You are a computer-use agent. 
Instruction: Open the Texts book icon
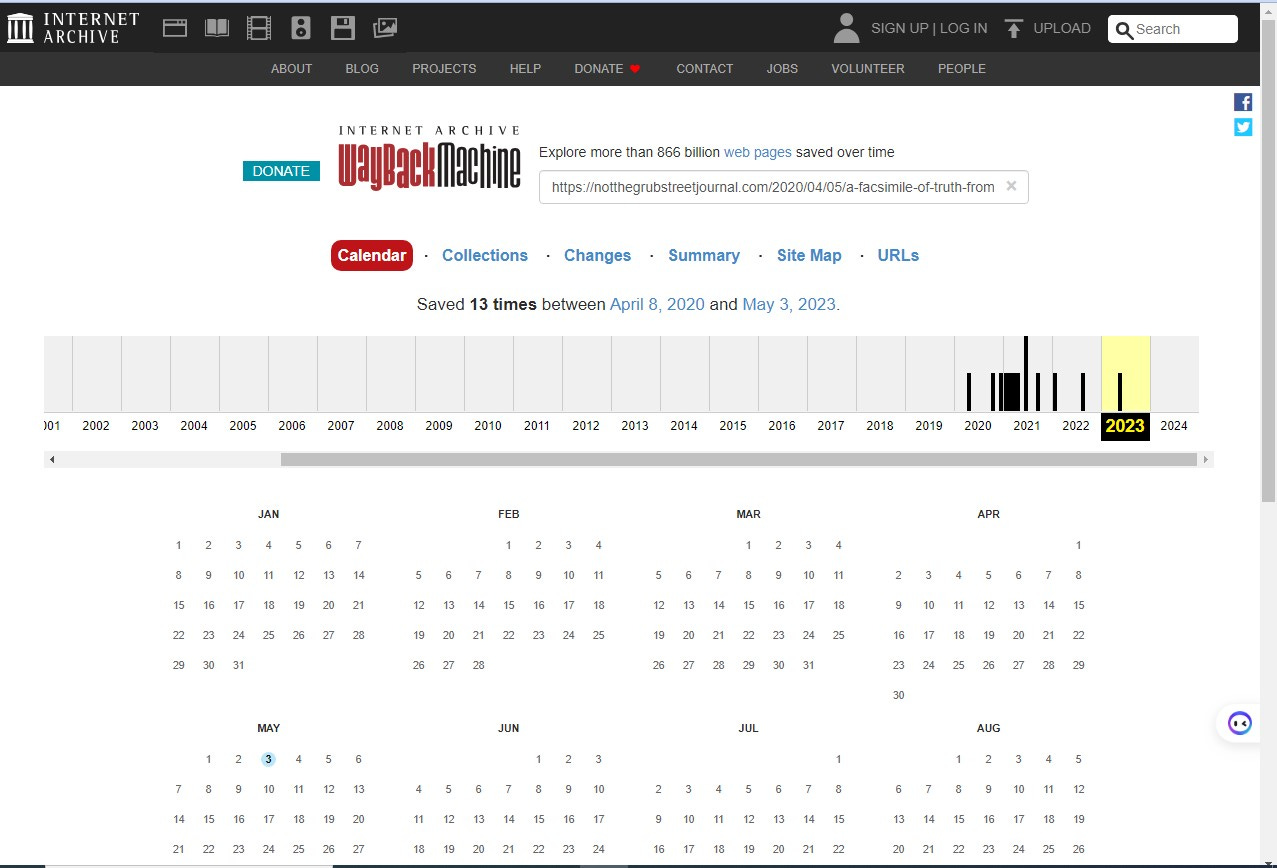tap(217, 29)
